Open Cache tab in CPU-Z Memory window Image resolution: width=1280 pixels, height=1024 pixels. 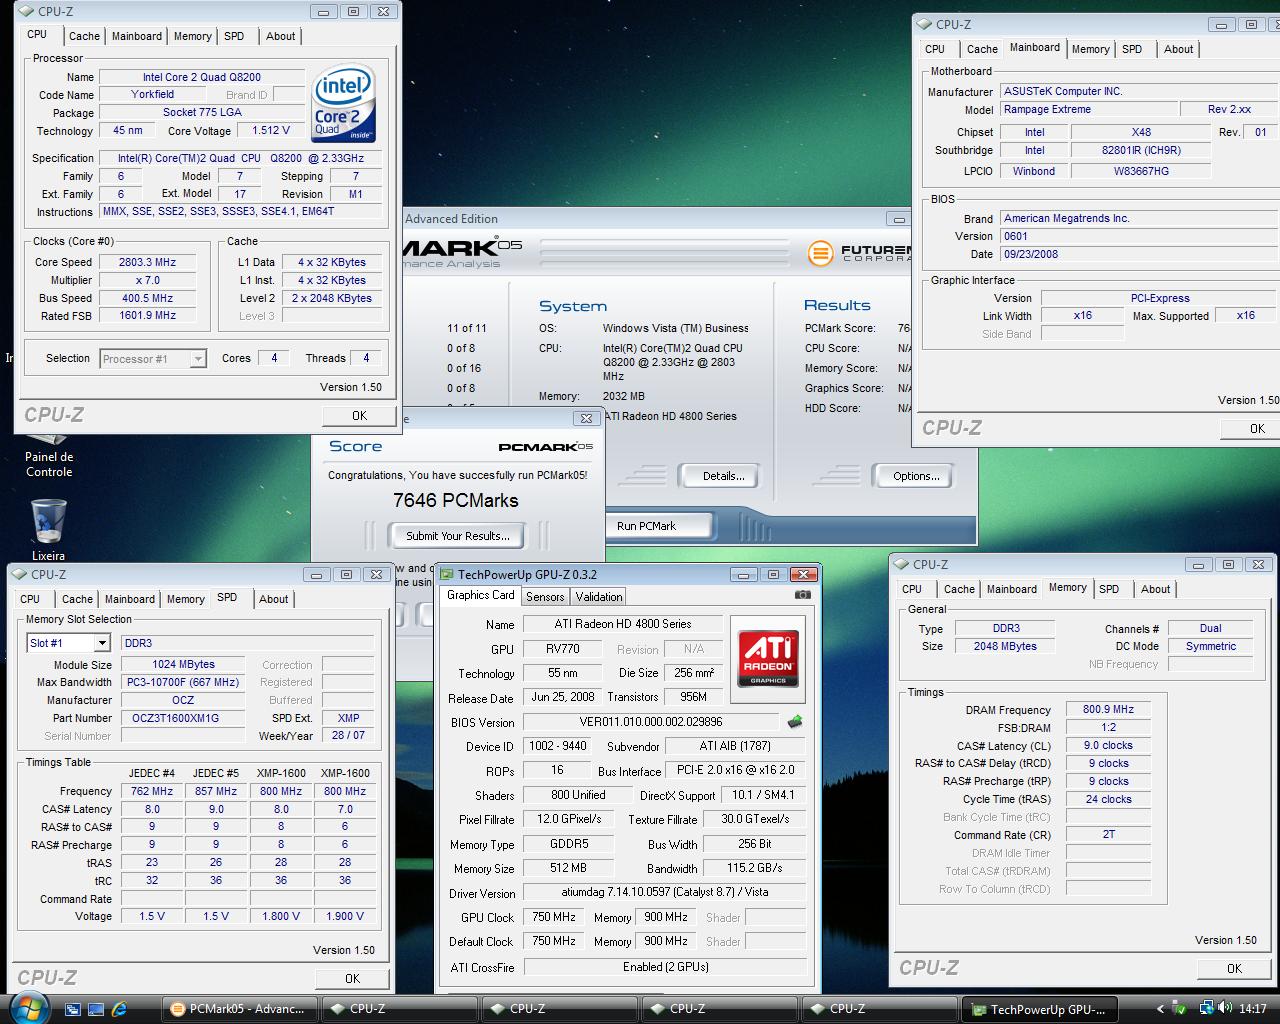959,589
